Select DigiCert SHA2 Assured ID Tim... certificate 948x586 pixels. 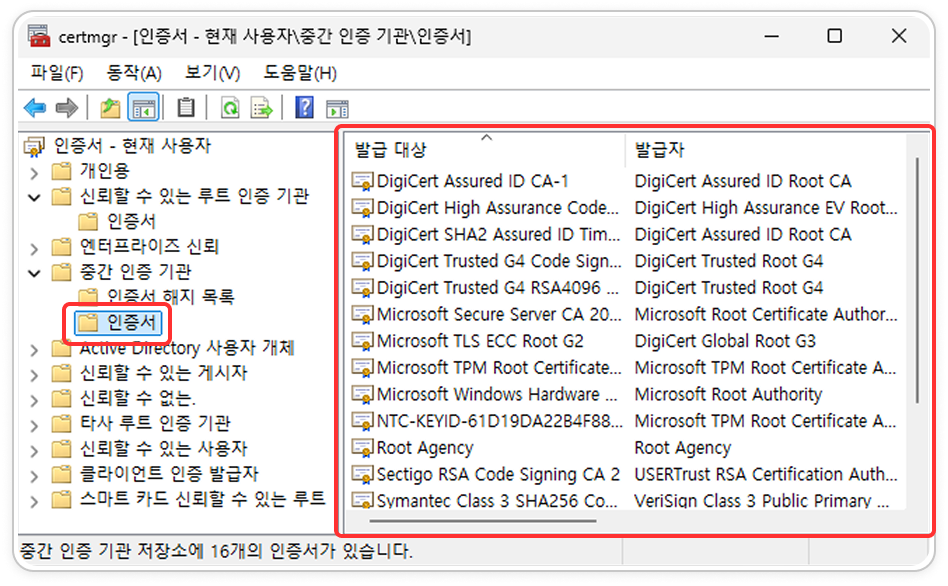[x=498, y=235]
